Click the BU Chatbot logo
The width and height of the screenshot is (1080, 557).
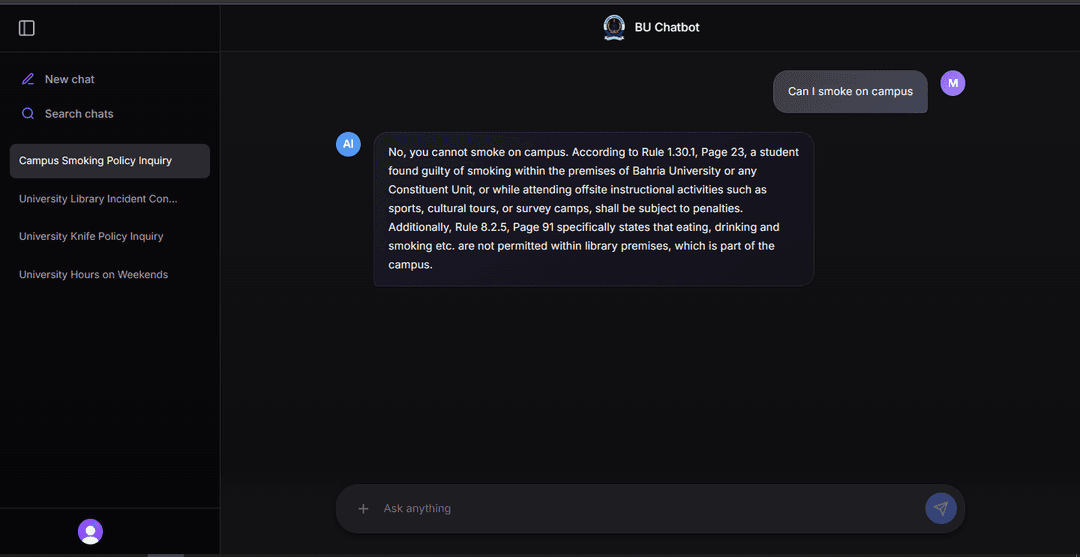coord(614,28)
